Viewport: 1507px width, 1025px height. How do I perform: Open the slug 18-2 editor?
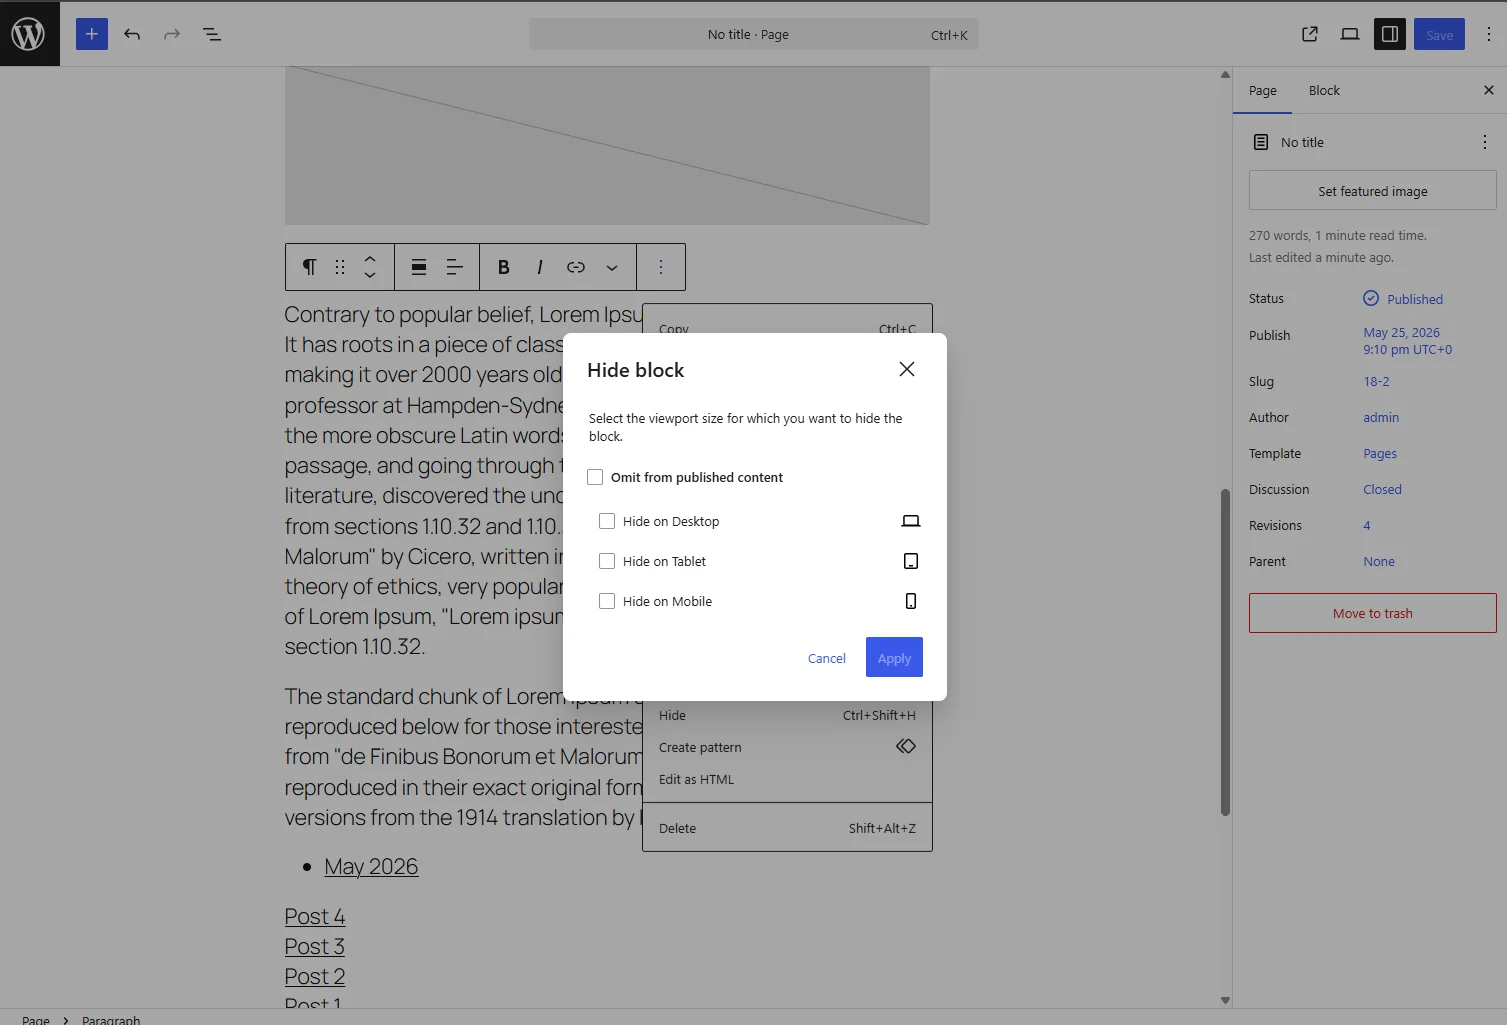(1376, 381)
